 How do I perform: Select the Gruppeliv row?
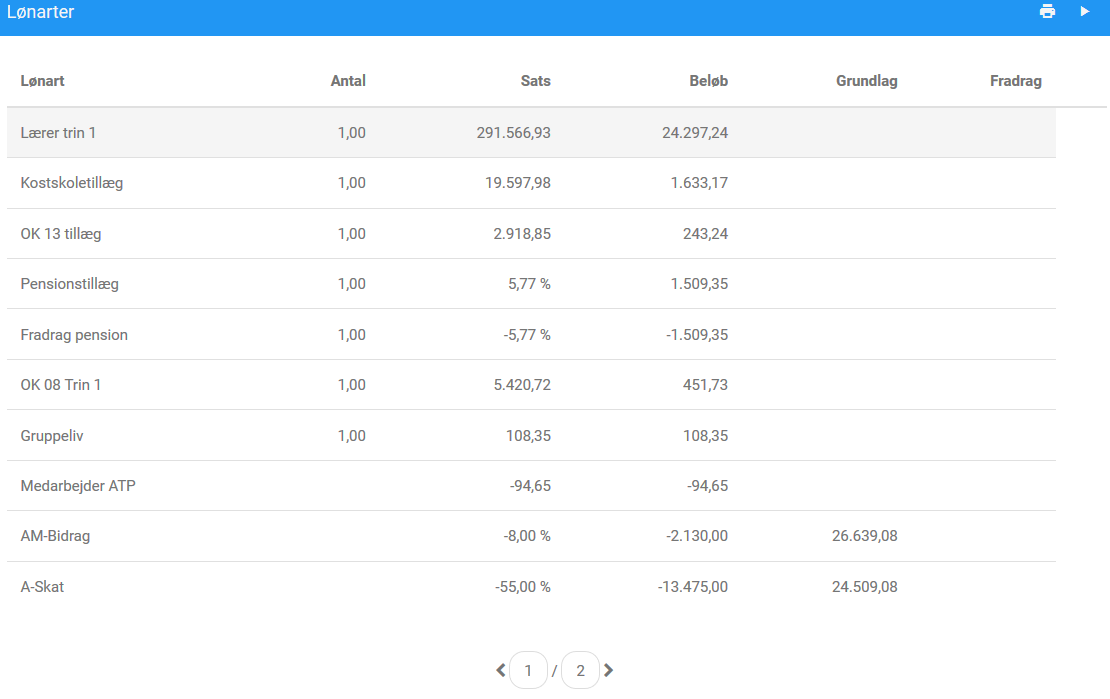531,436
